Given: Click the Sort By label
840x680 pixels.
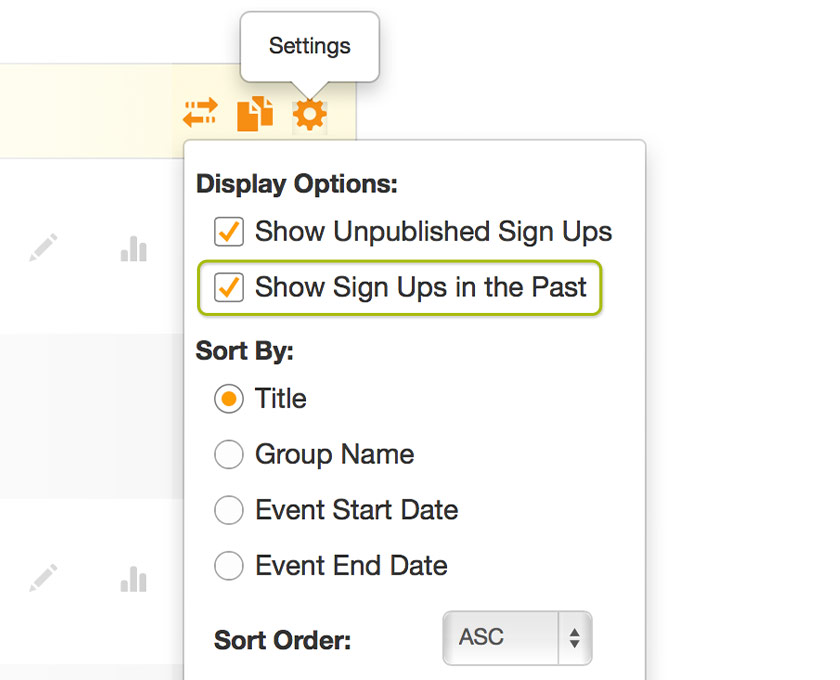Looking at the screenshot, I should click(x=244, y=351).
